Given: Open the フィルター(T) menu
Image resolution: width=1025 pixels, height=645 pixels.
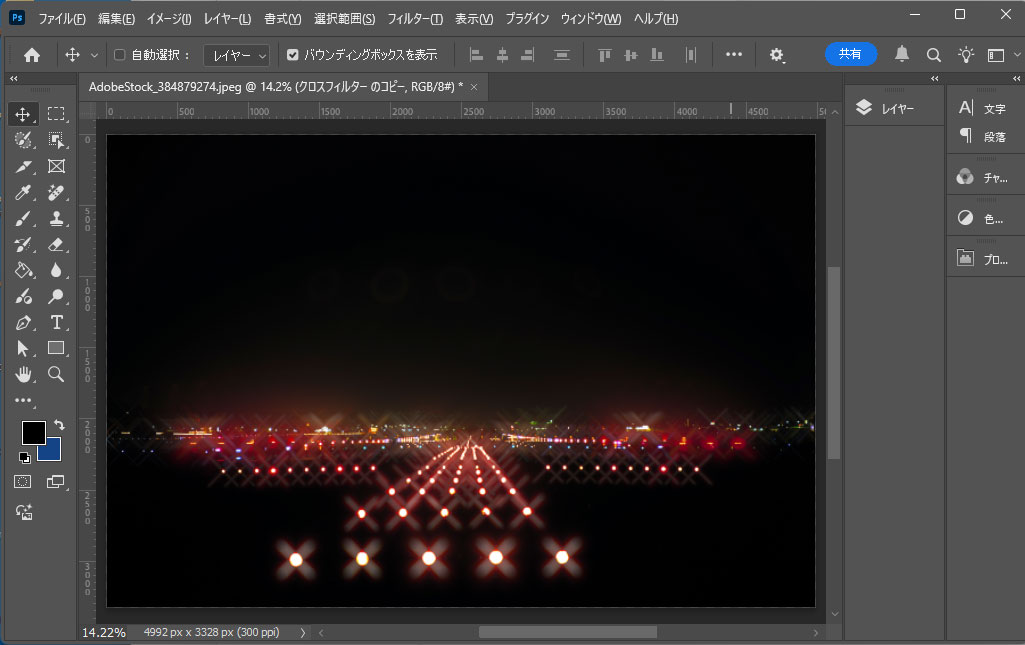Looking at the screenshot, I should 415,19.
